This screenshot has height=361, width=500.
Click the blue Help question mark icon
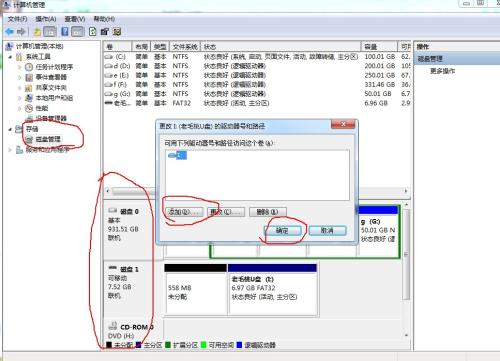[x=65, y=32]
